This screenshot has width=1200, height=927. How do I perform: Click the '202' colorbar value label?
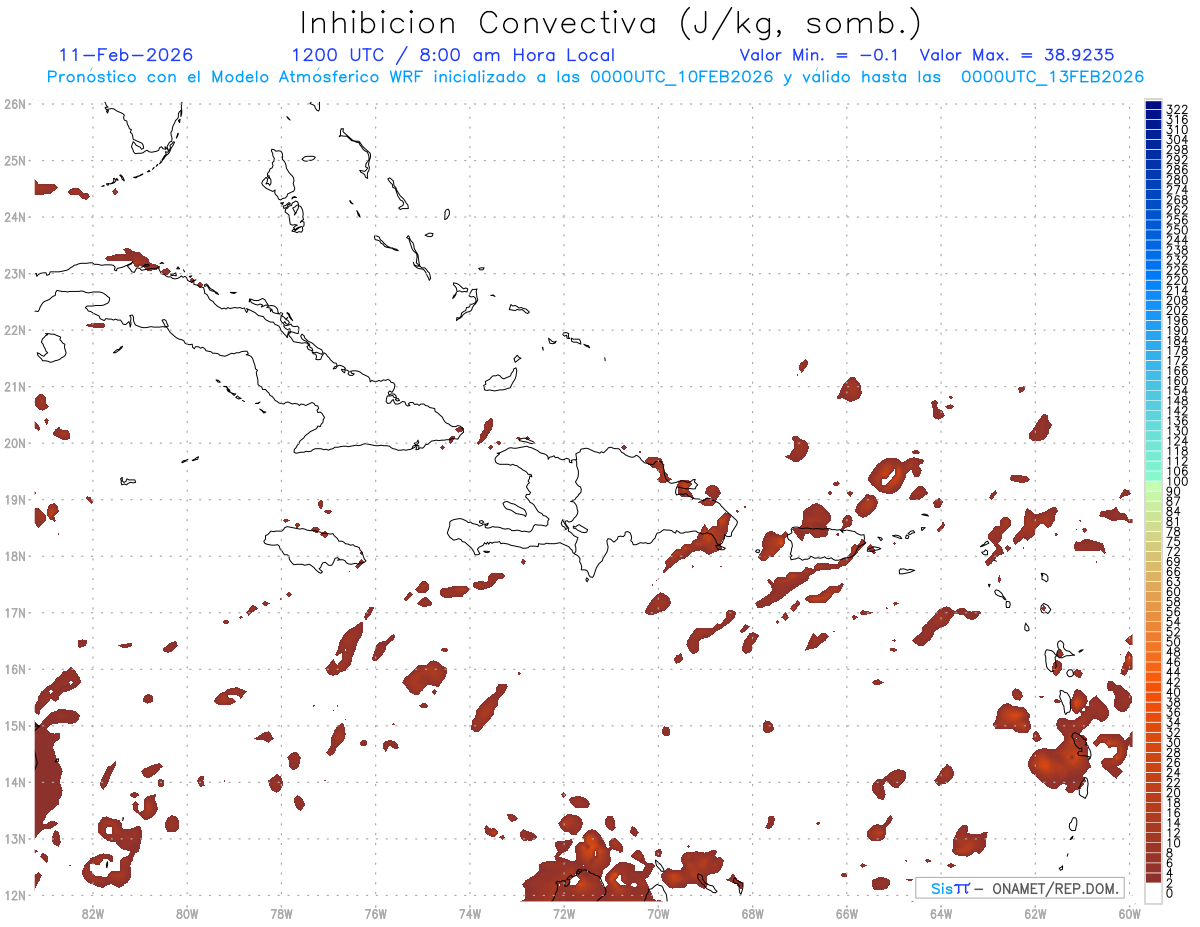point(1176,310)
